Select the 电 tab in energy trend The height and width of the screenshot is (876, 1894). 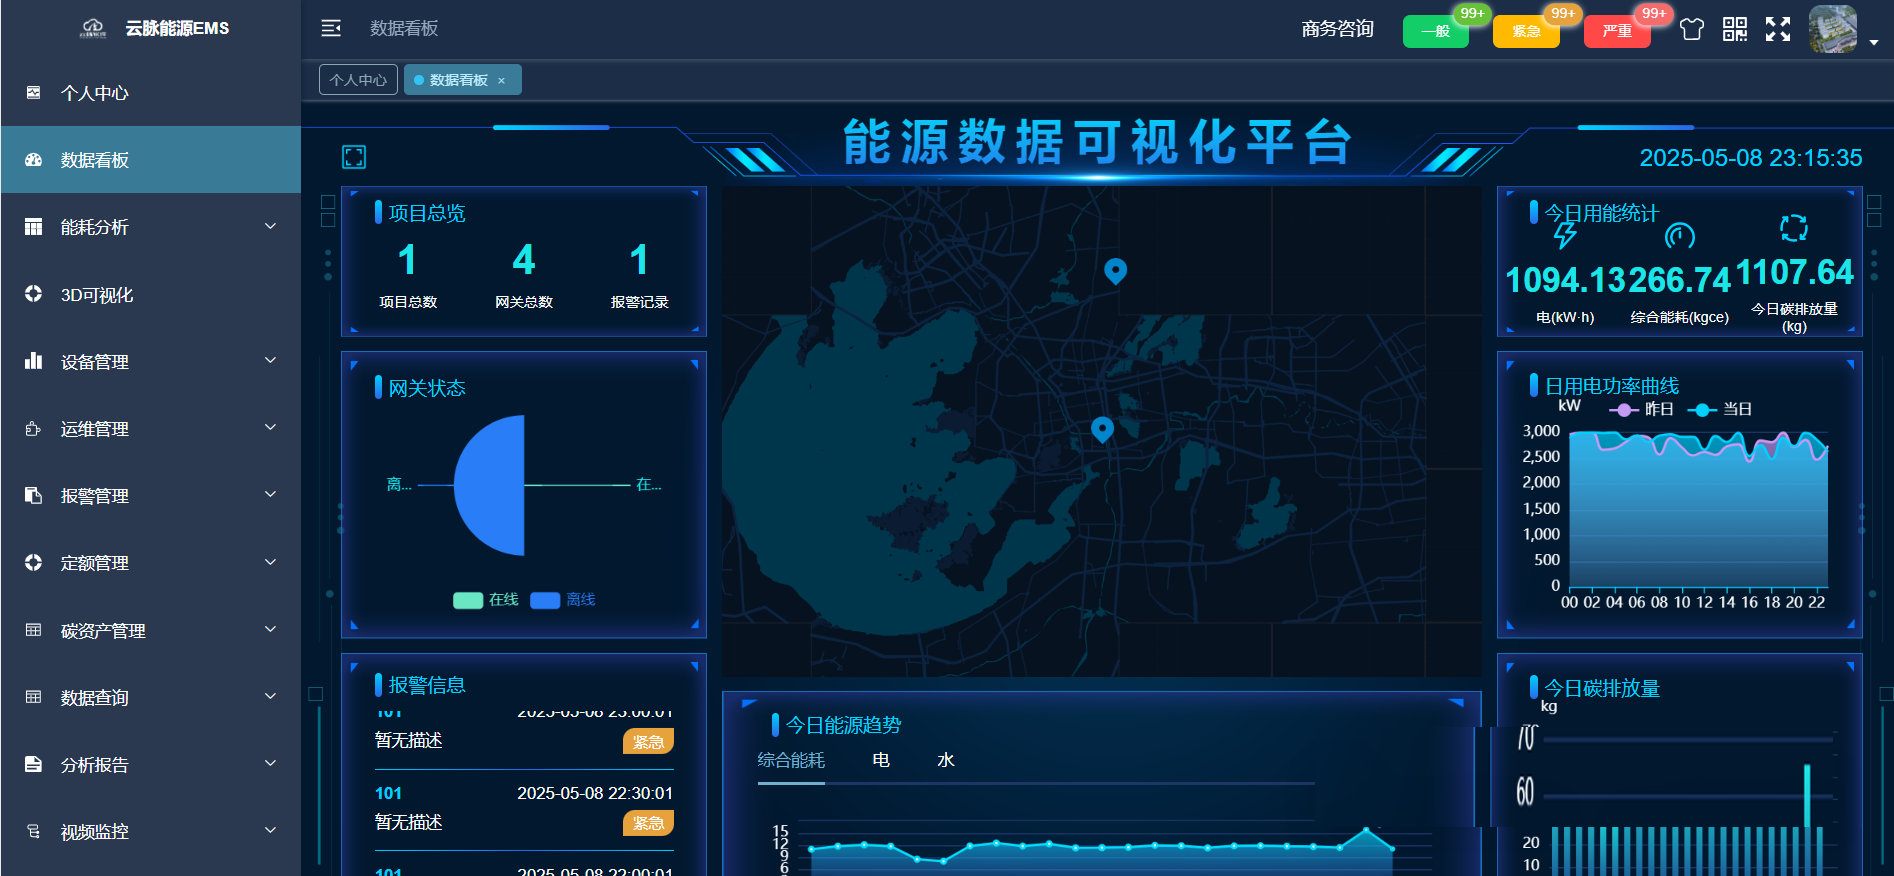pyautogui.click(x=881, y=760)
